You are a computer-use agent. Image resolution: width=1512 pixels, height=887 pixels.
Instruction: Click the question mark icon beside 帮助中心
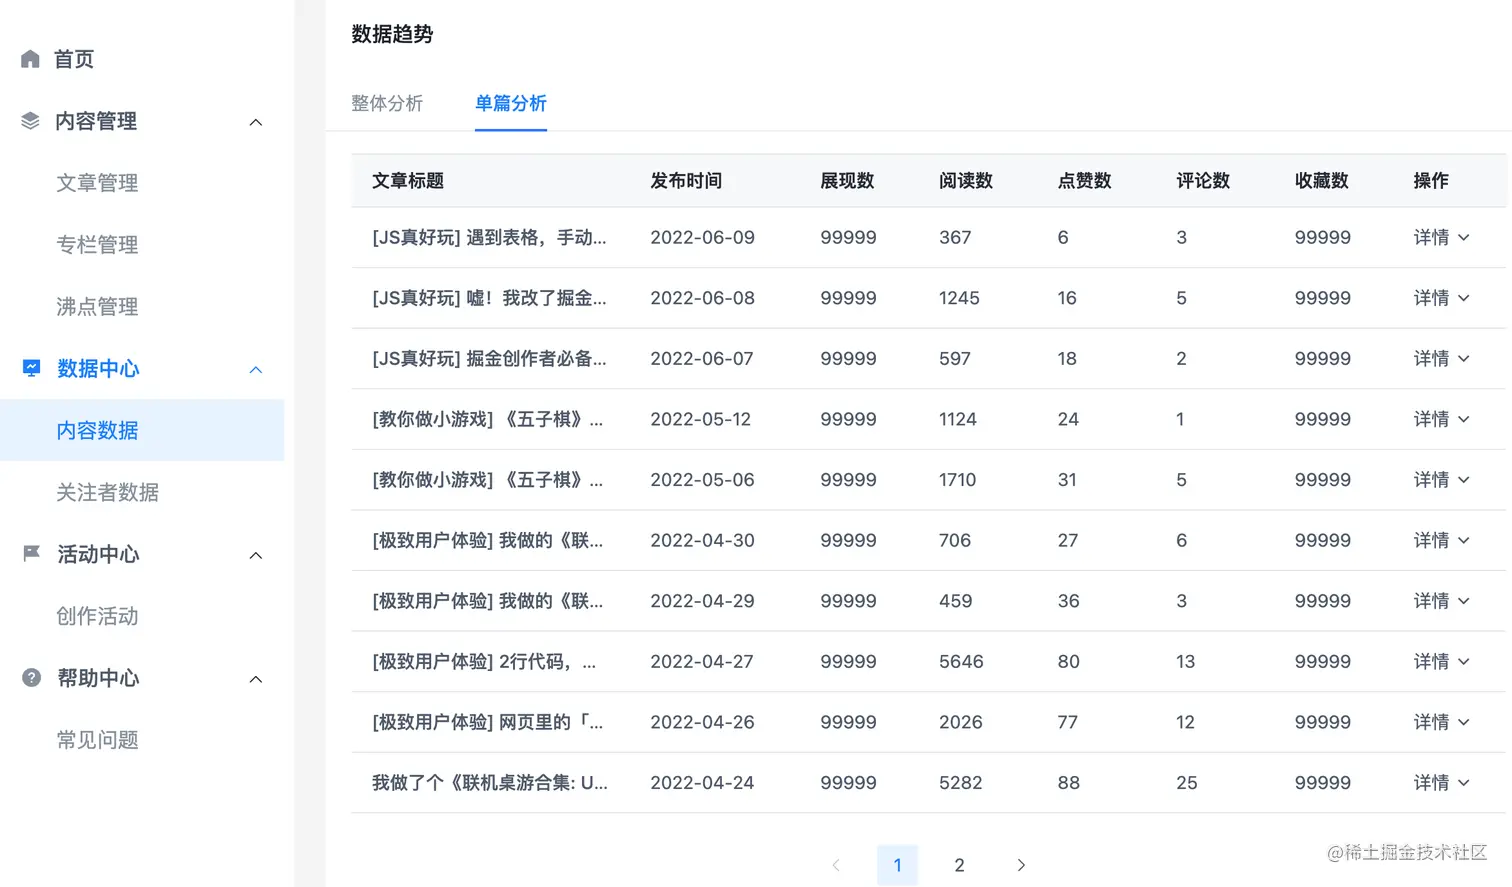point(31,678)
